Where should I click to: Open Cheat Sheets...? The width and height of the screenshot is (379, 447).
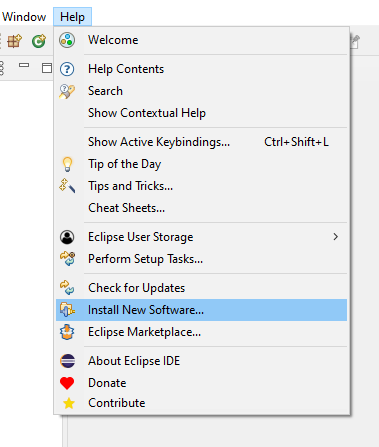pyautogui.click(x=201, y=208)
